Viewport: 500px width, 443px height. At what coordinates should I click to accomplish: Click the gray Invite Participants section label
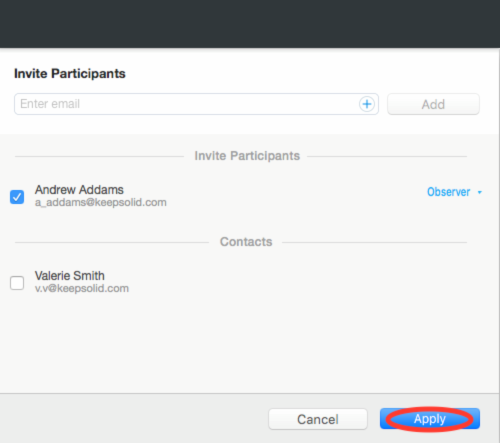tap(247, 156)
